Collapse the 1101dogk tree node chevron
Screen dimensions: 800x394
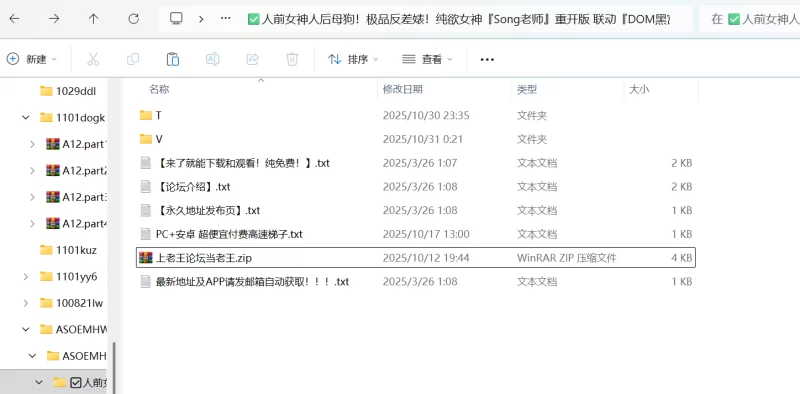[x=26, y=118]
